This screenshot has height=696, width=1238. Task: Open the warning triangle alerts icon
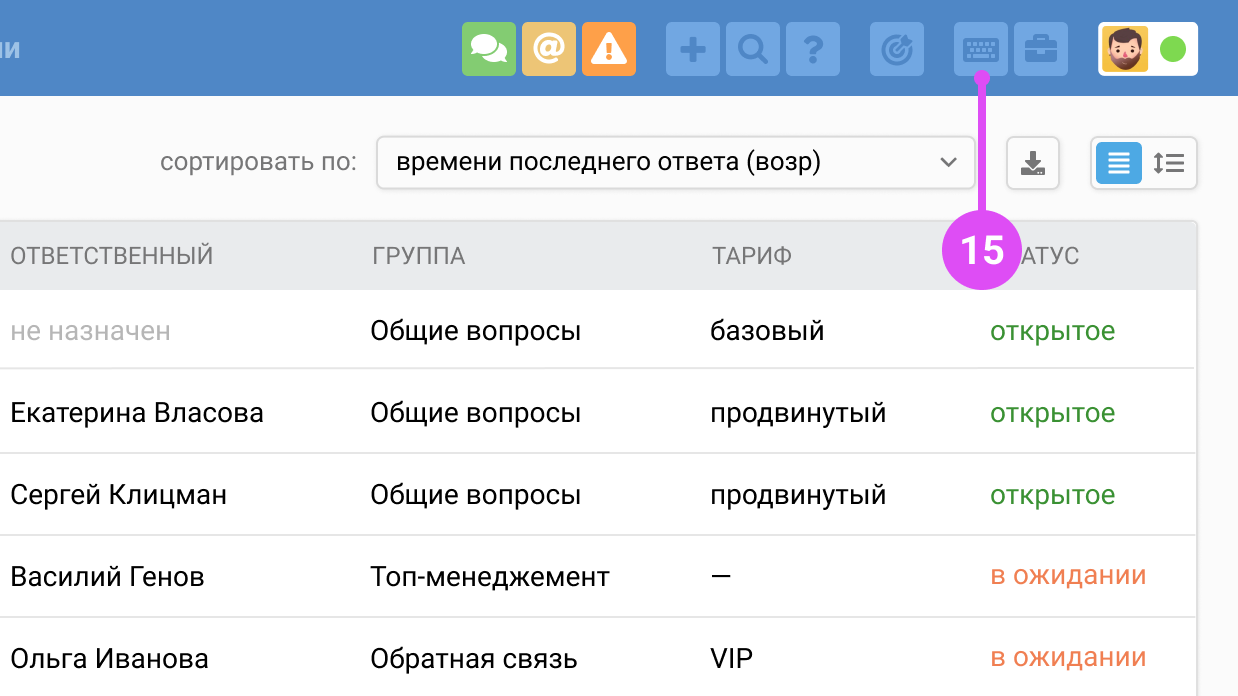click(608, 49)
